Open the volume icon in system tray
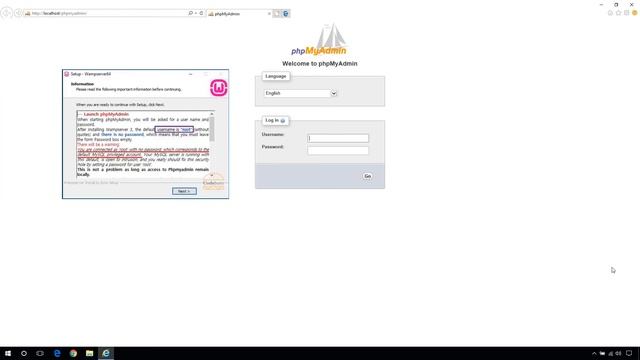 [x=618, y=353]
